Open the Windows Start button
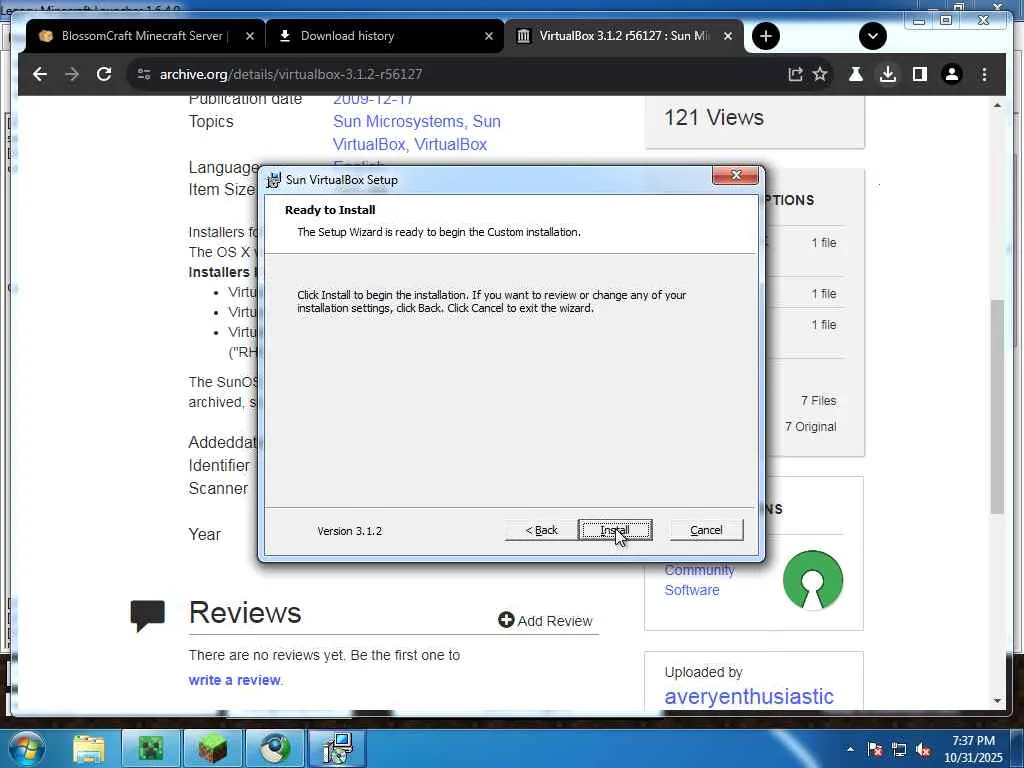1024x768 pixels. (26, 748)
